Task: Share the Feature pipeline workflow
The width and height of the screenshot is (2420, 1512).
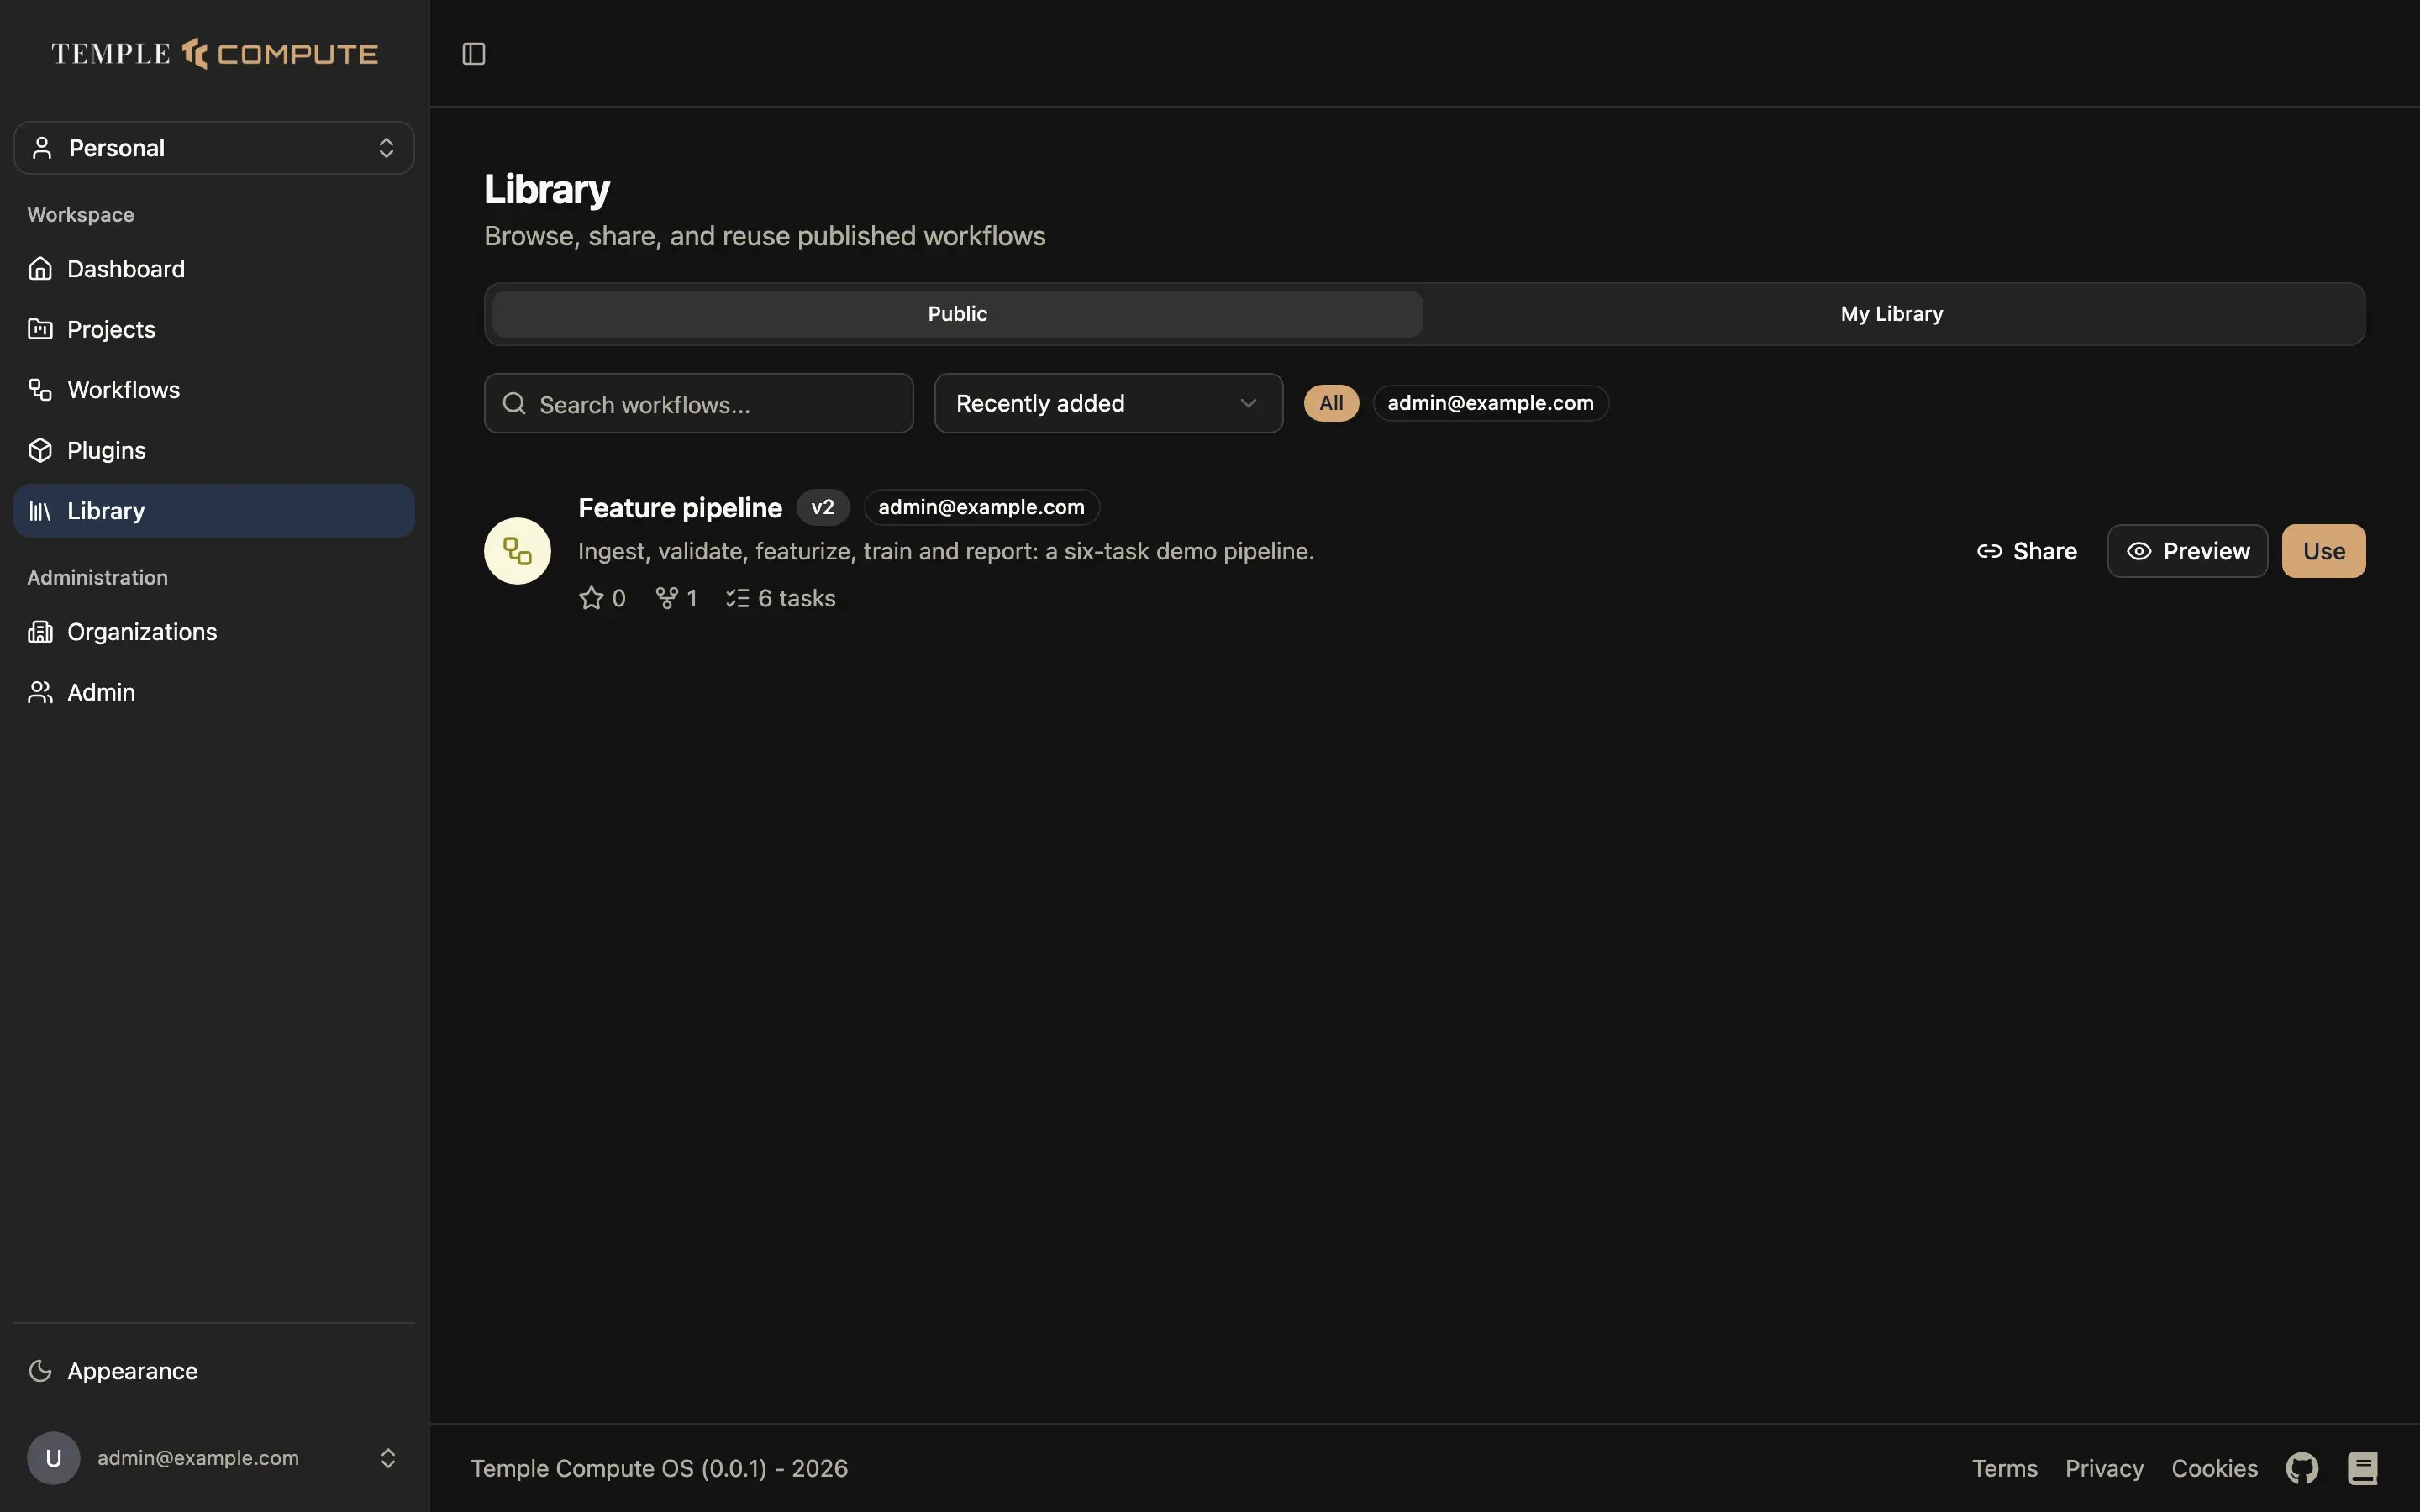Action: (2027, 551)
